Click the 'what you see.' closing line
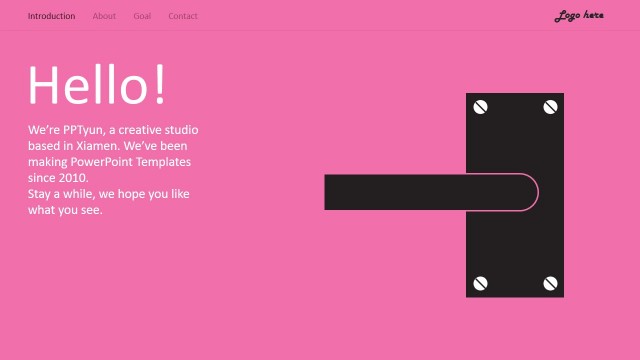 (x=65, y=210)
